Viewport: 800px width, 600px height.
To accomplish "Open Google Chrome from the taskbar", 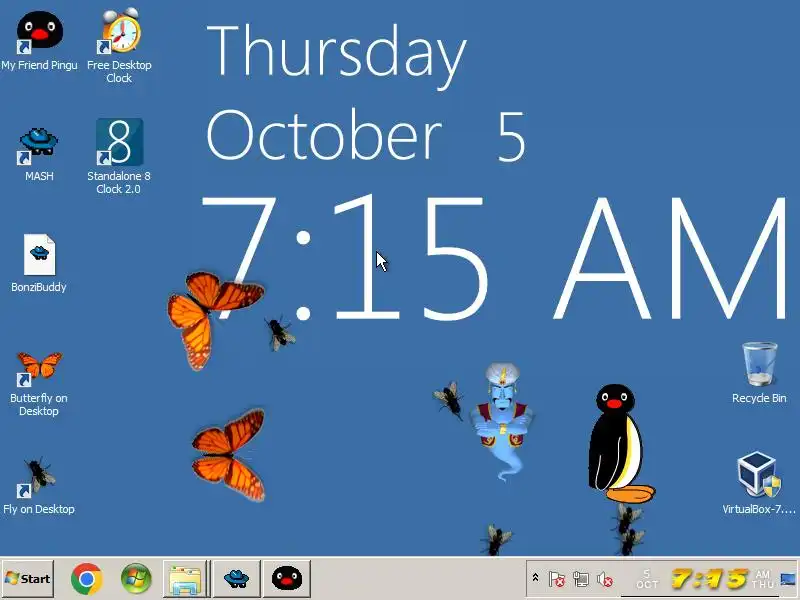I will (87, 579).
